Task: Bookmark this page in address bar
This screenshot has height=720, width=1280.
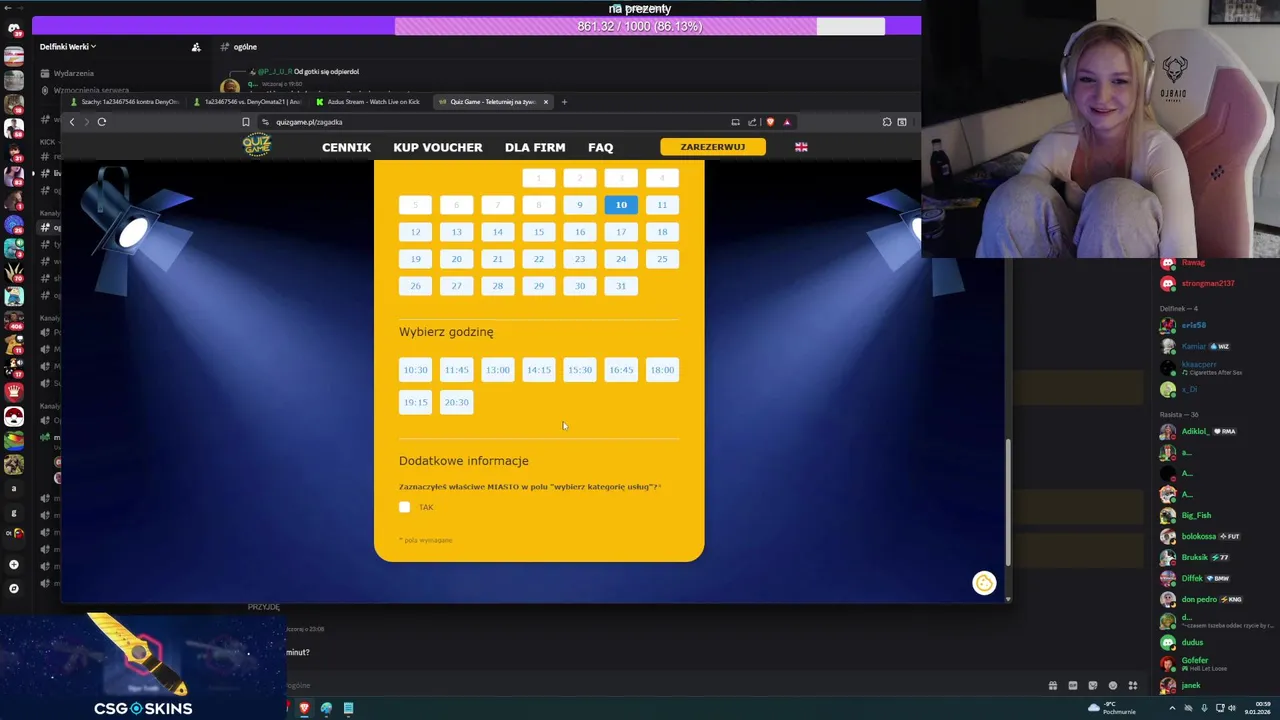Action: [x=245, y=122]
